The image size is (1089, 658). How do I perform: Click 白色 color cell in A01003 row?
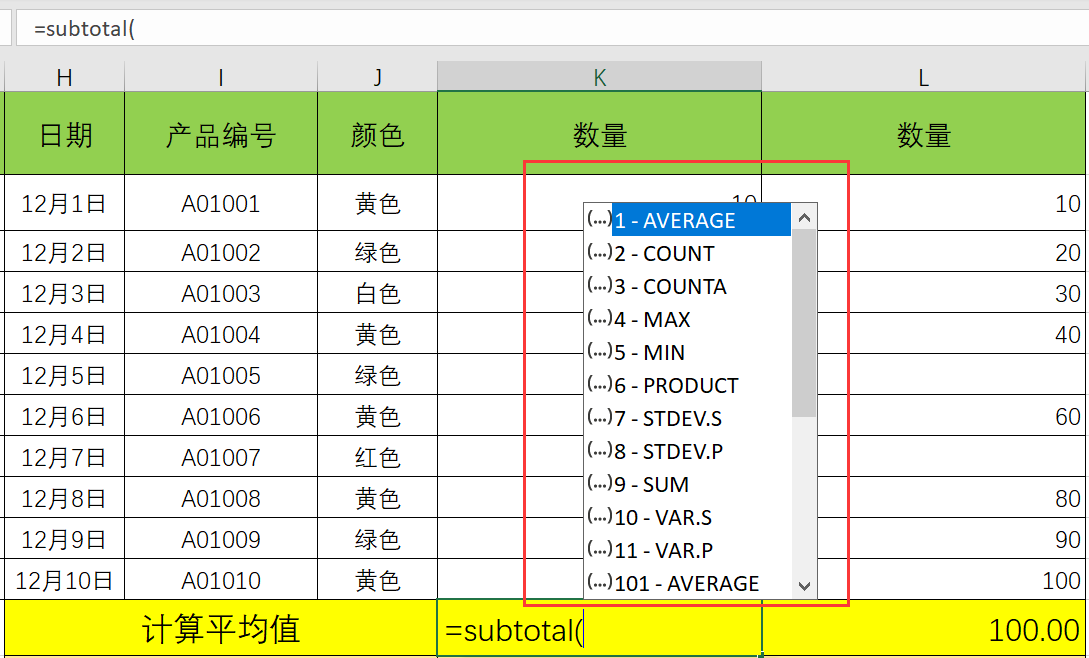[377, 293]
